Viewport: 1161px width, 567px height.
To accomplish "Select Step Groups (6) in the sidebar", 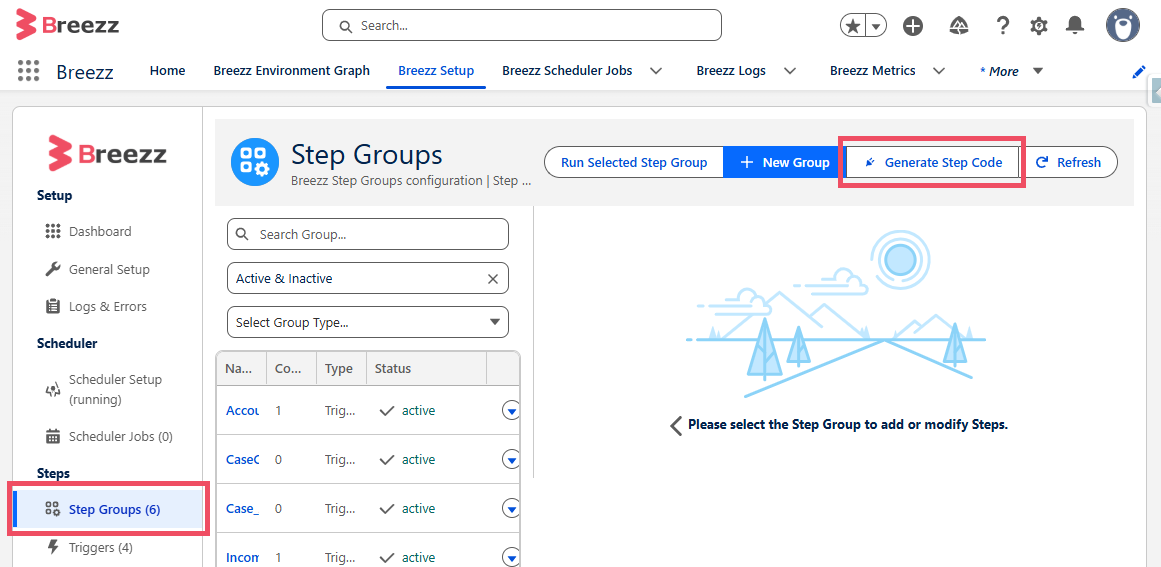I will 109,509.
